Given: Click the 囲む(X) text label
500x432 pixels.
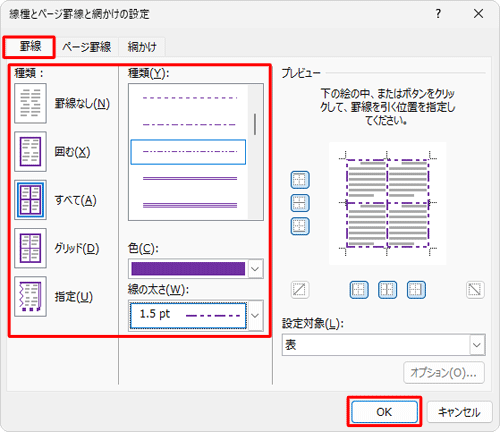Looking at the screenshot, I should [72, 152].
